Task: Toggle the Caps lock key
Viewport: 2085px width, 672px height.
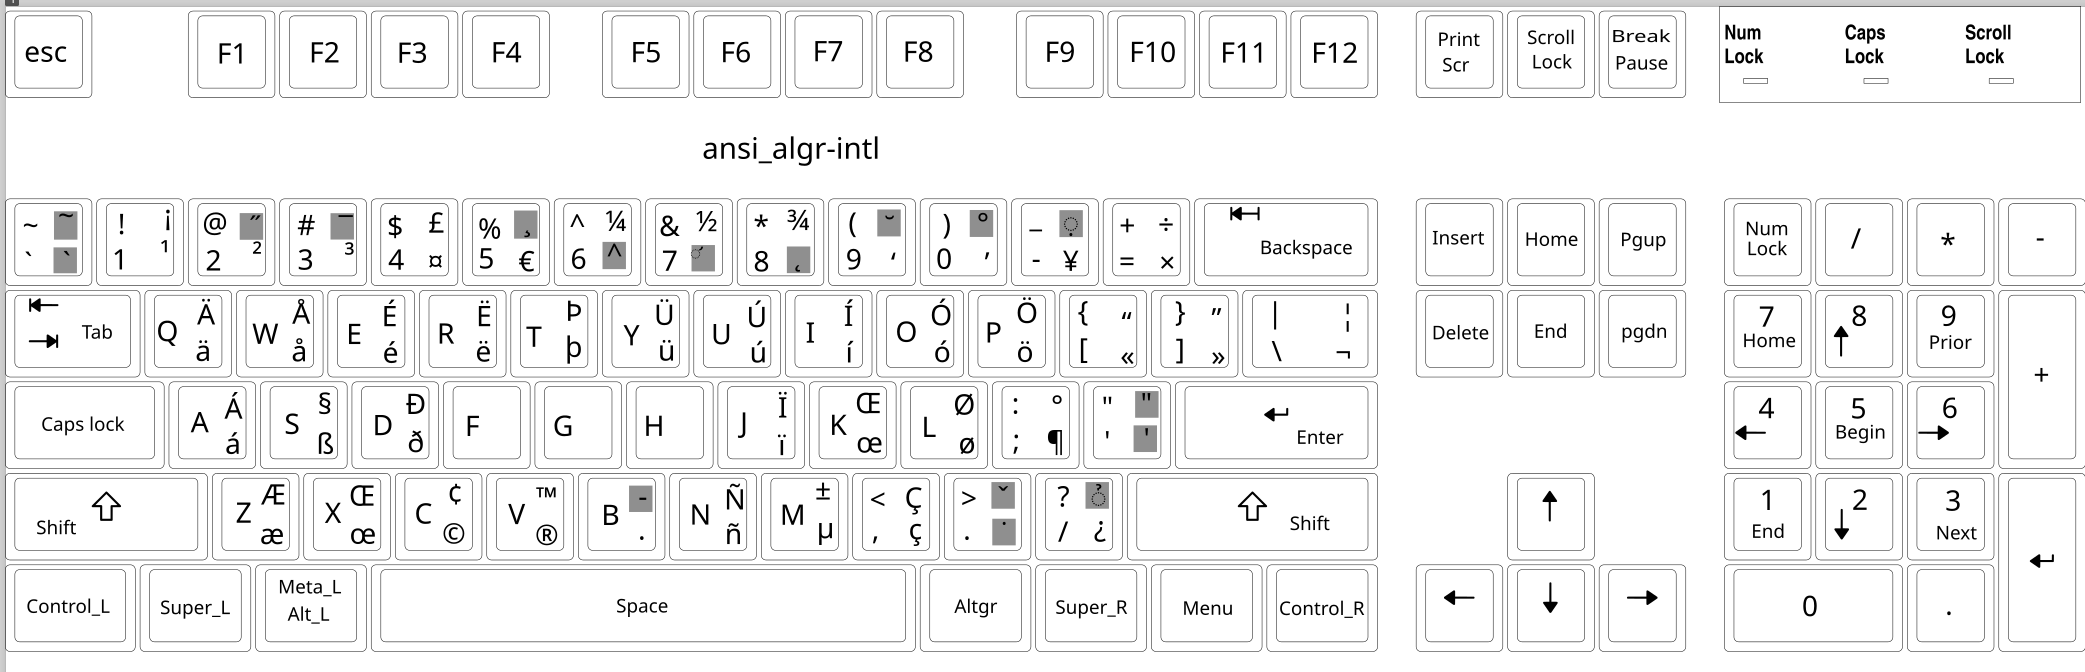Action: click(x=84, y=424)
